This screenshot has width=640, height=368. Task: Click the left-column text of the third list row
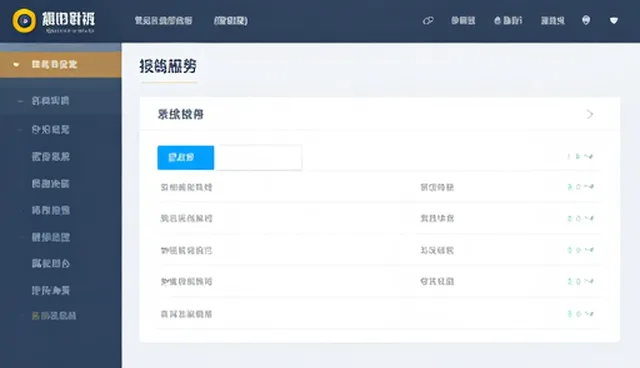pyautogui.click(x=187, y=251)
